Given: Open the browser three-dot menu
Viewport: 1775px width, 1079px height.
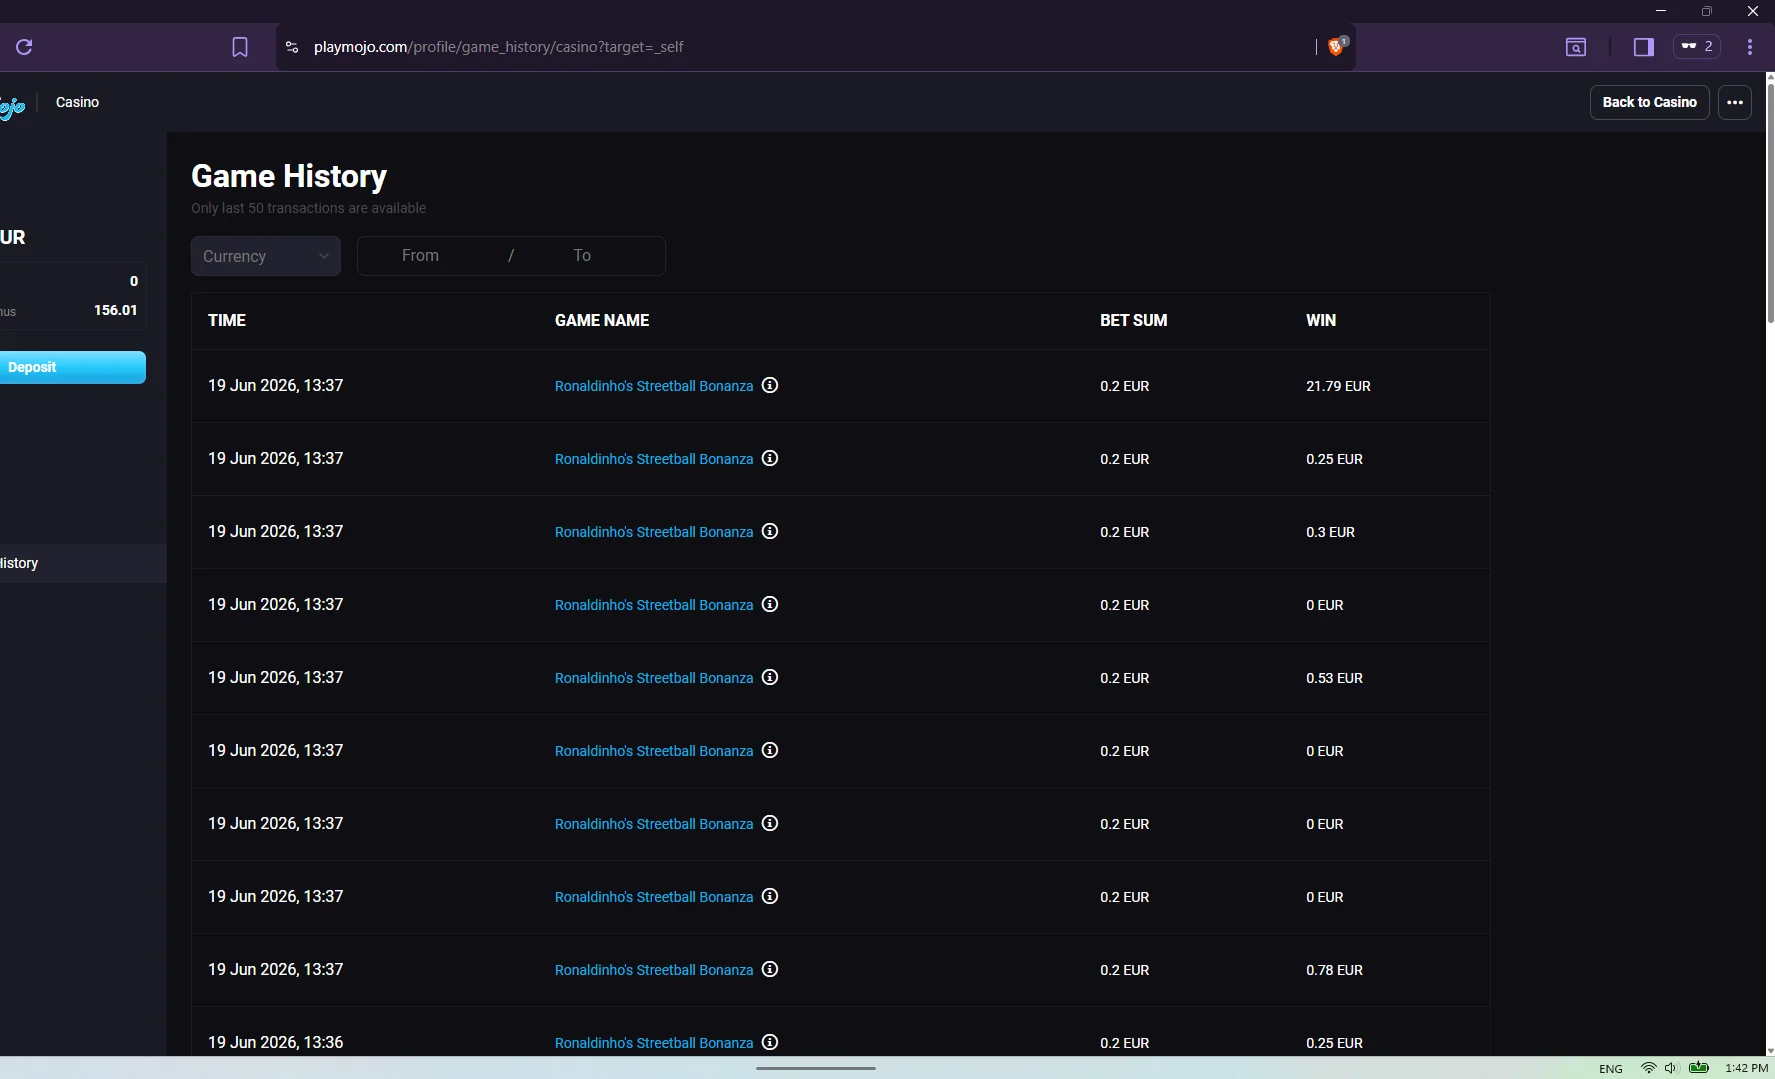Looking at the screenshot, I should tap(1749, 47).
